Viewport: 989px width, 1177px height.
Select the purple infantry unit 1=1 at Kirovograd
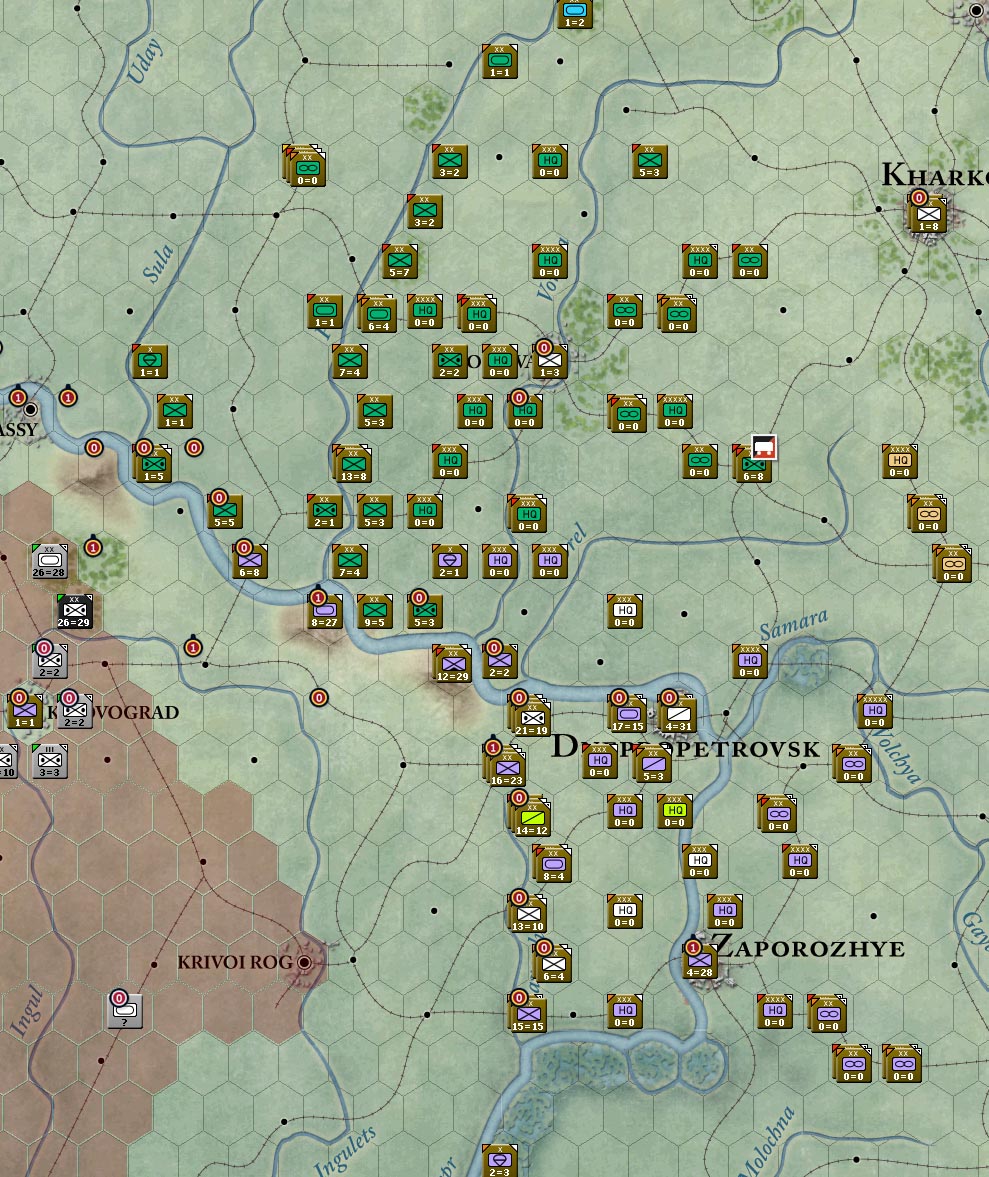25,712
